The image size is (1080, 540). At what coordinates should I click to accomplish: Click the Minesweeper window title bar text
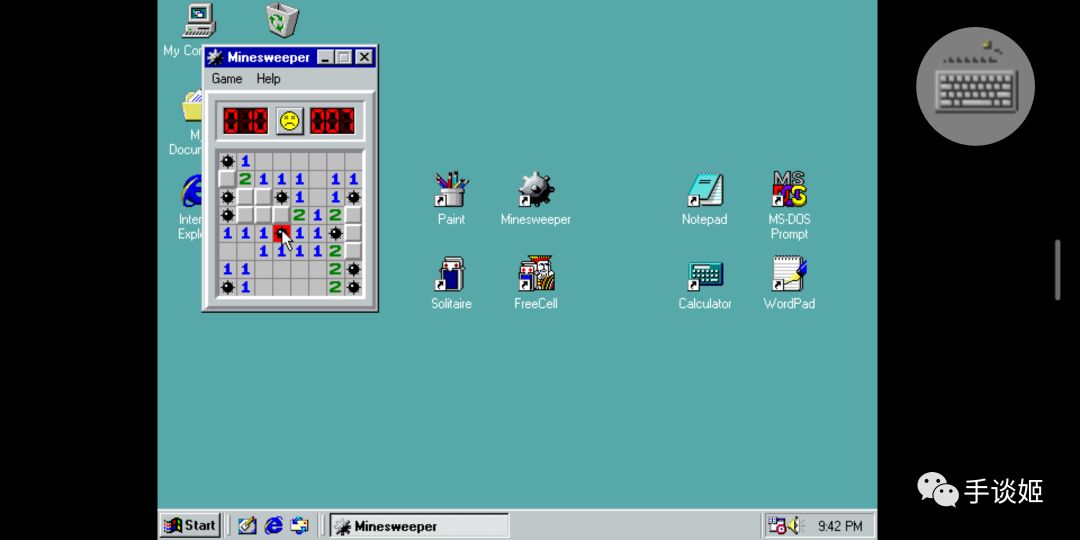click(268, 57)
